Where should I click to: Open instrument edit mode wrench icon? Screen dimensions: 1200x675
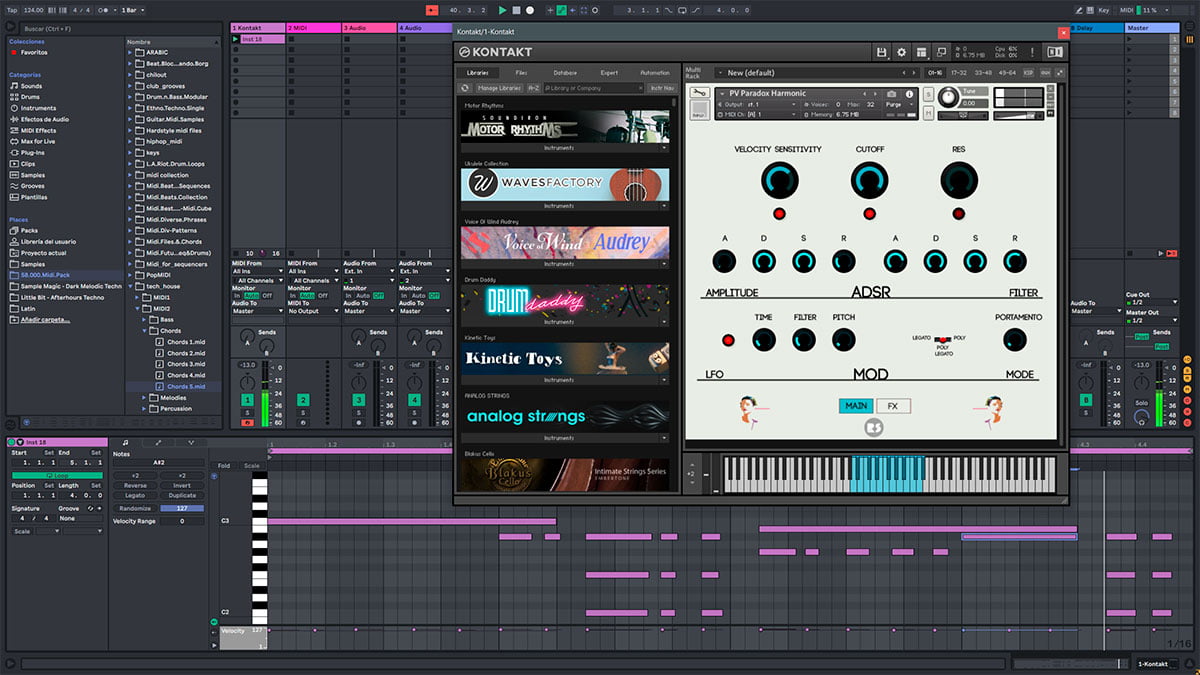click(698, 94)
